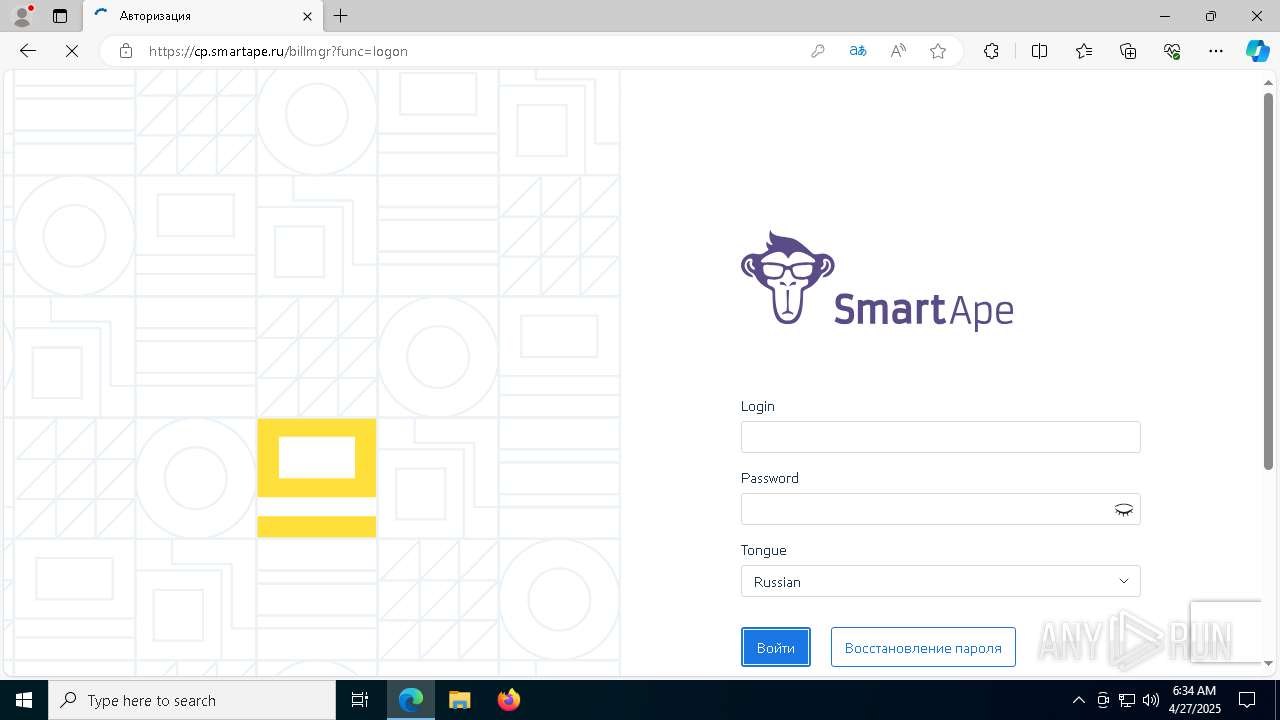
Task: Select the Авторизация tab
Action: [202, 16]
